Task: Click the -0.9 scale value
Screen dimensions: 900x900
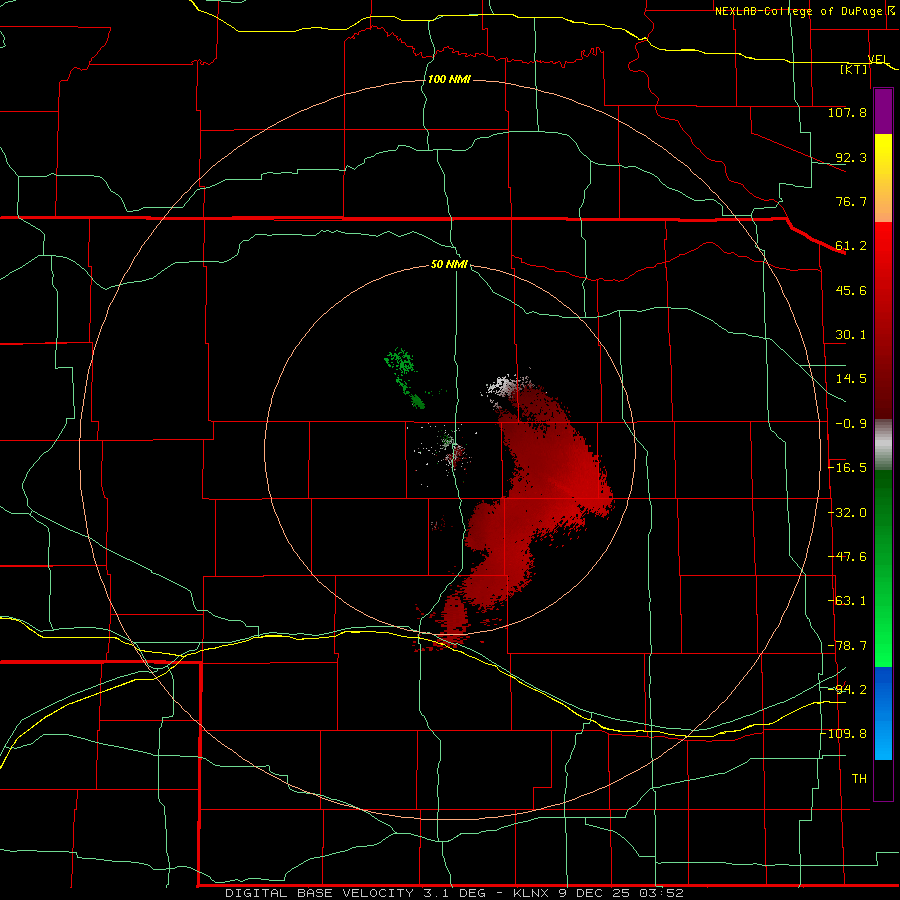Action: (851, 424)
